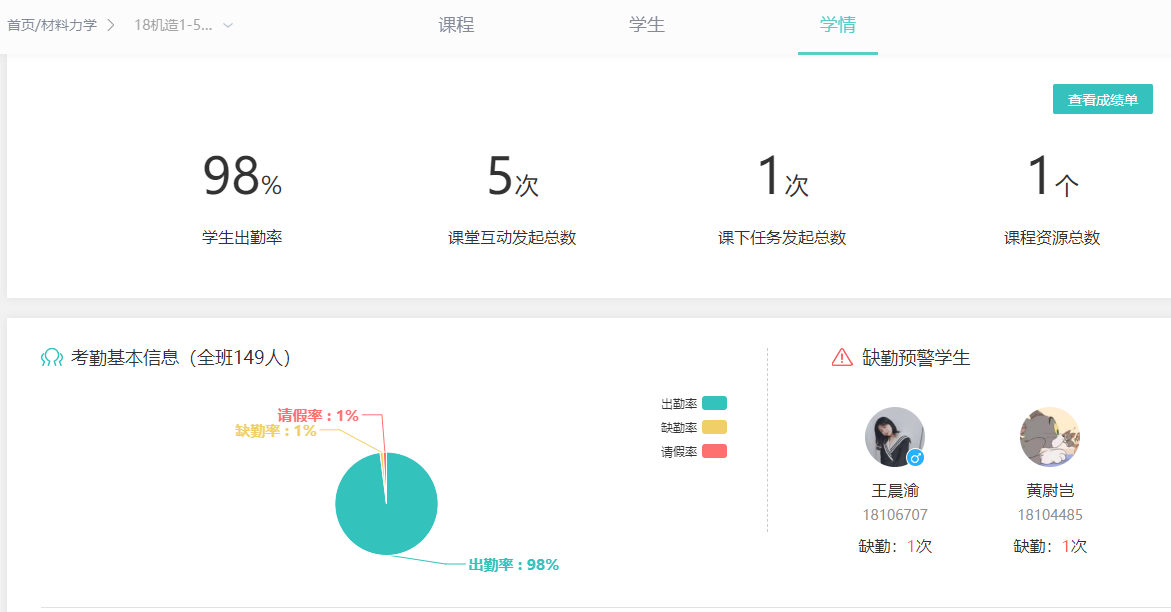
Task: Toggle the red 请假率 legend swatch
Action: [714, 451]
